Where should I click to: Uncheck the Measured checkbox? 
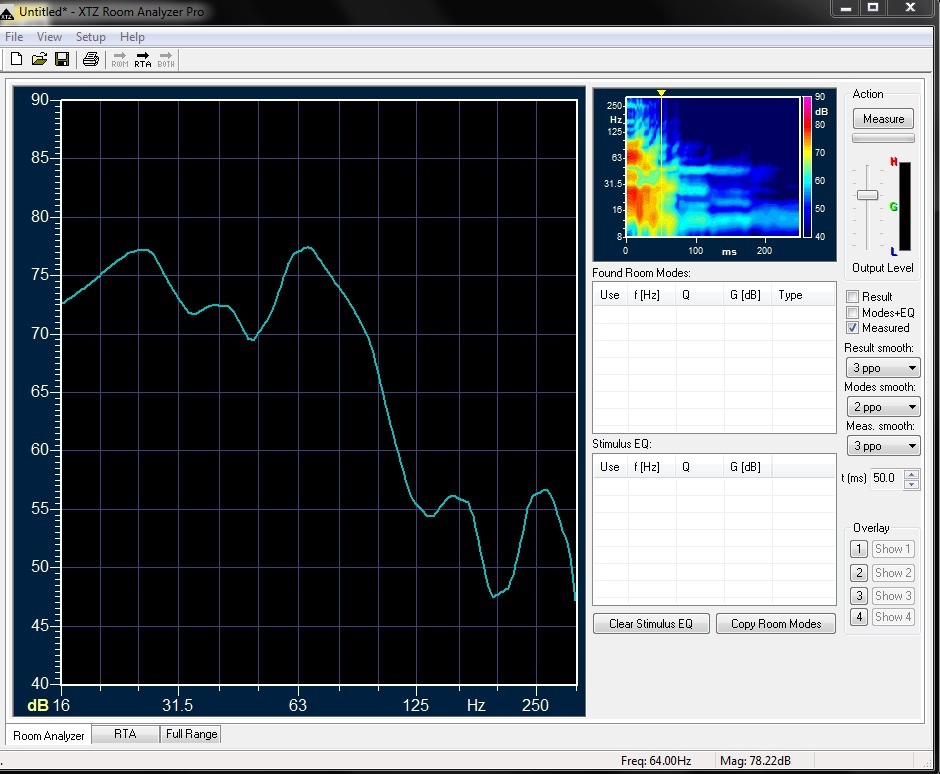852,328
